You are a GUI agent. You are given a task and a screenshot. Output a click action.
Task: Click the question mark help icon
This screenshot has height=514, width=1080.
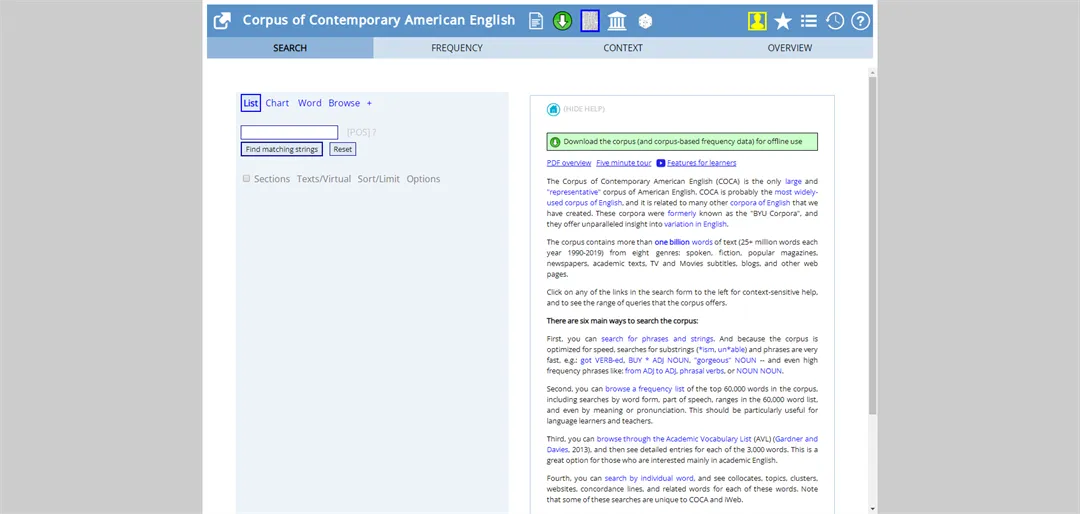[861, 21]
